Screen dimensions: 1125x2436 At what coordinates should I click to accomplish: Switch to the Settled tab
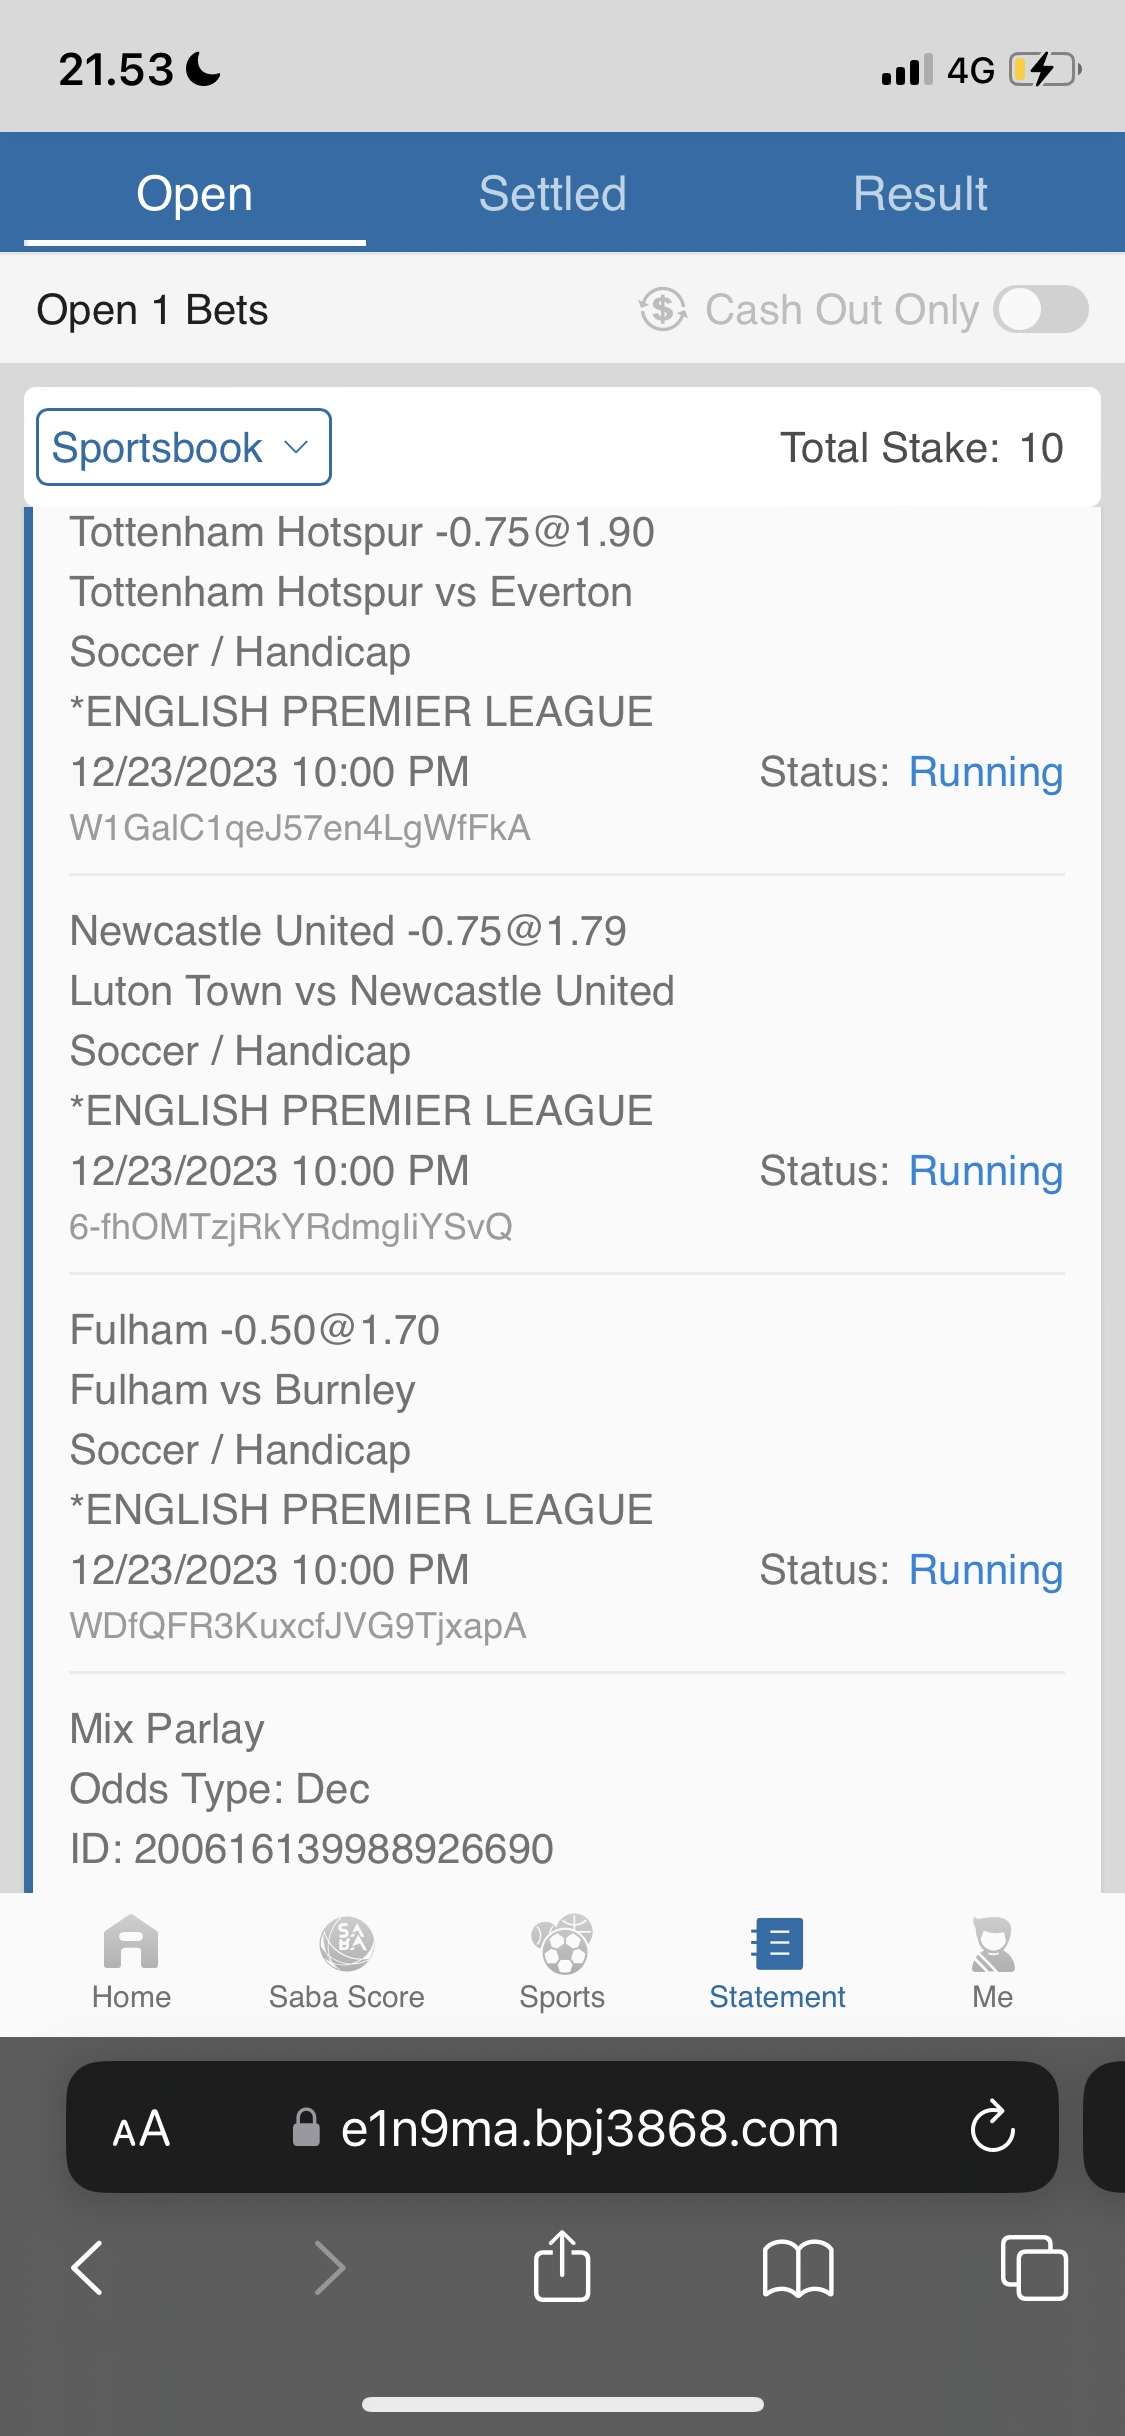552,193
